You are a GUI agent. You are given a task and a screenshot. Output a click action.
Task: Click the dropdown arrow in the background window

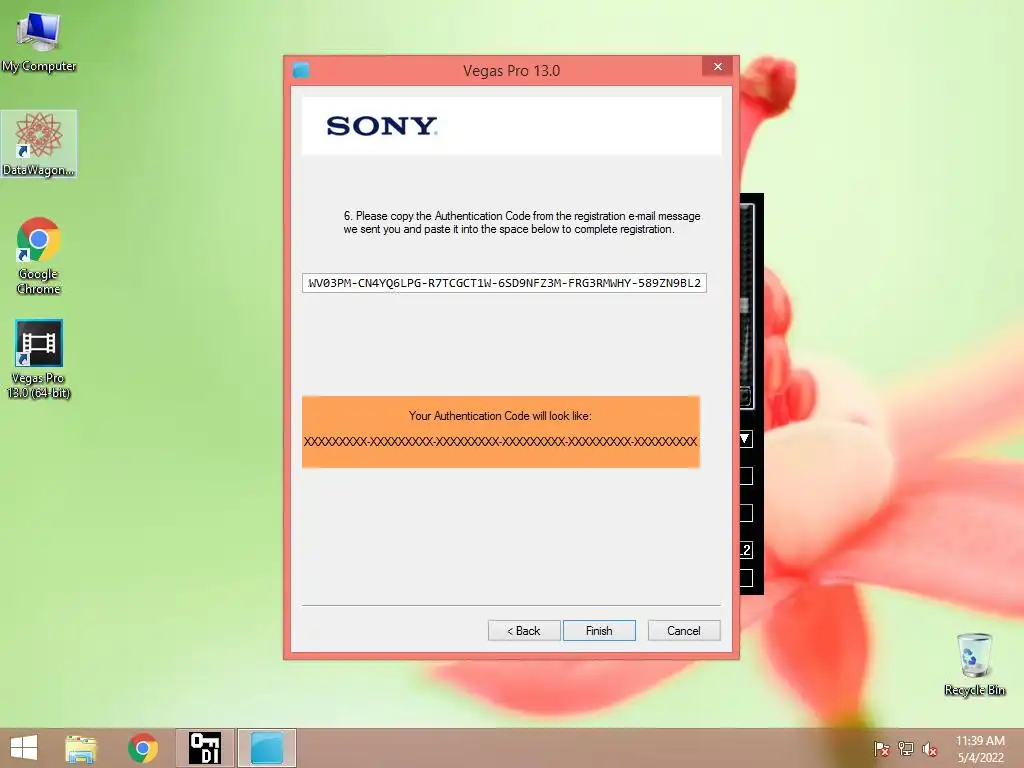[745, 439]
